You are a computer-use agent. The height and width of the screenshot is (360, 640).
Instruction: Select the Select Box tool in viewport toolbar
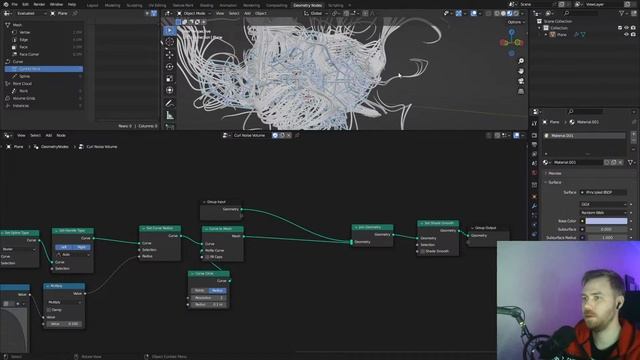pos(170,31)
